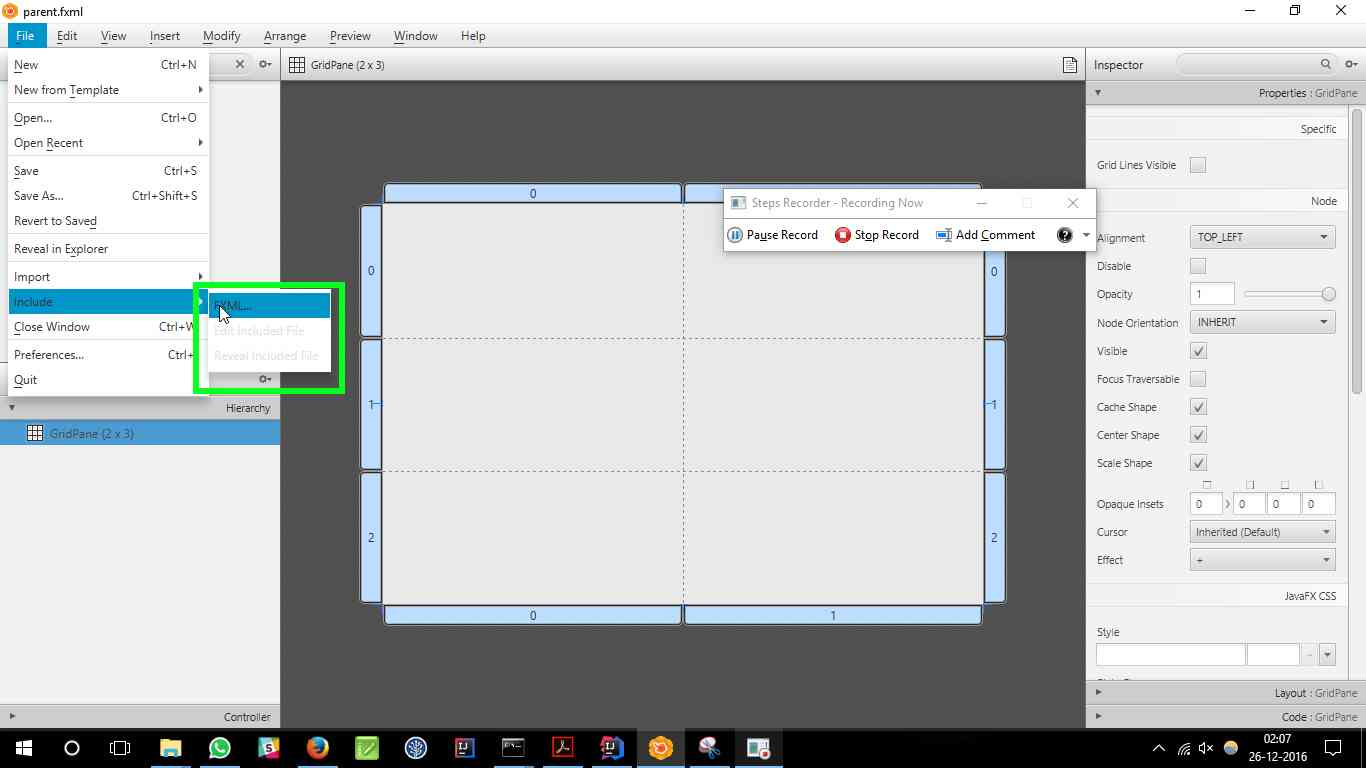The height and width of the screenshot is (768, 1366).
Task: Toggle the Focus Traversable checkbox
Action: (x=1198, y=379)
